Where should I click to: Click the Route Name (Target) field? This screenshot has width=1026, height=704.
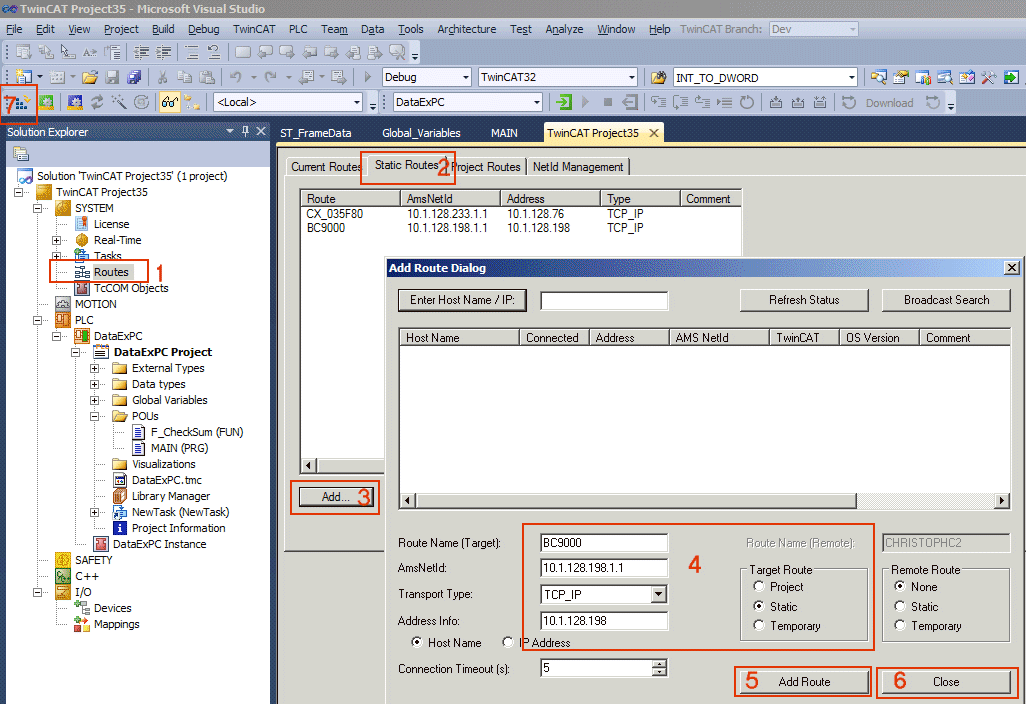click(604, 542)
